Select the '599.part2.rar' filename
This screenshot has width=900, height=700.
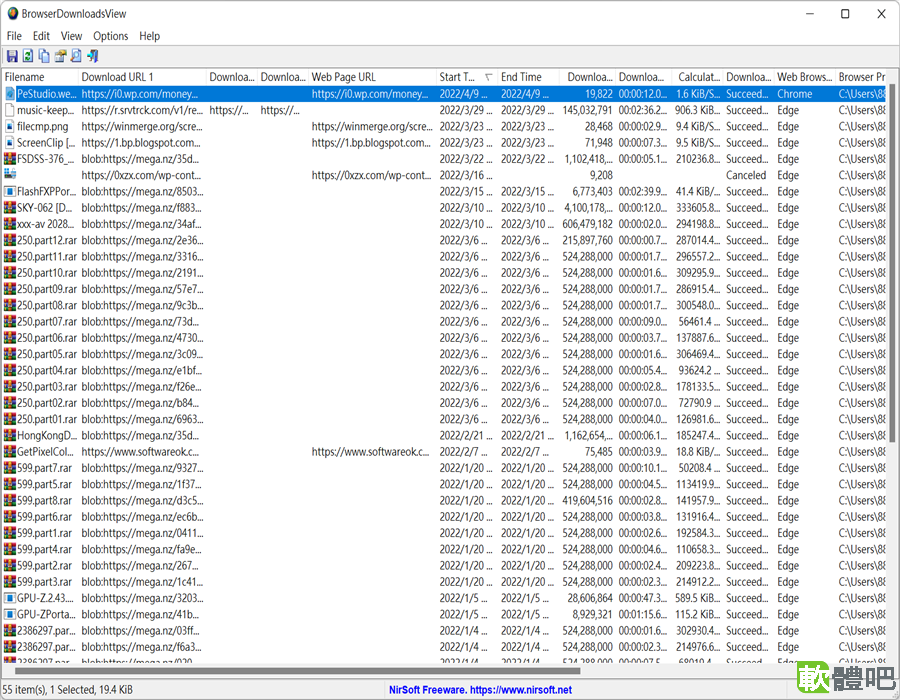point(44,566)
